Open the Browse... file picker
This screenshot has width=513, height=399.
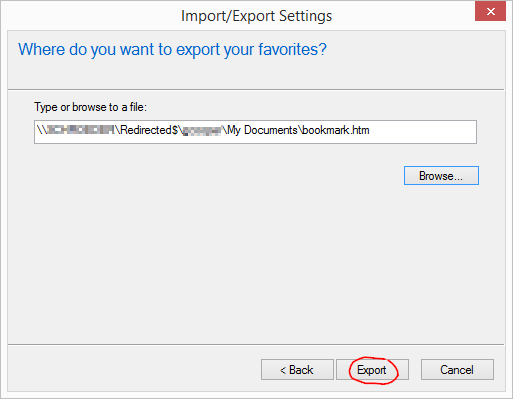(441, 175)
